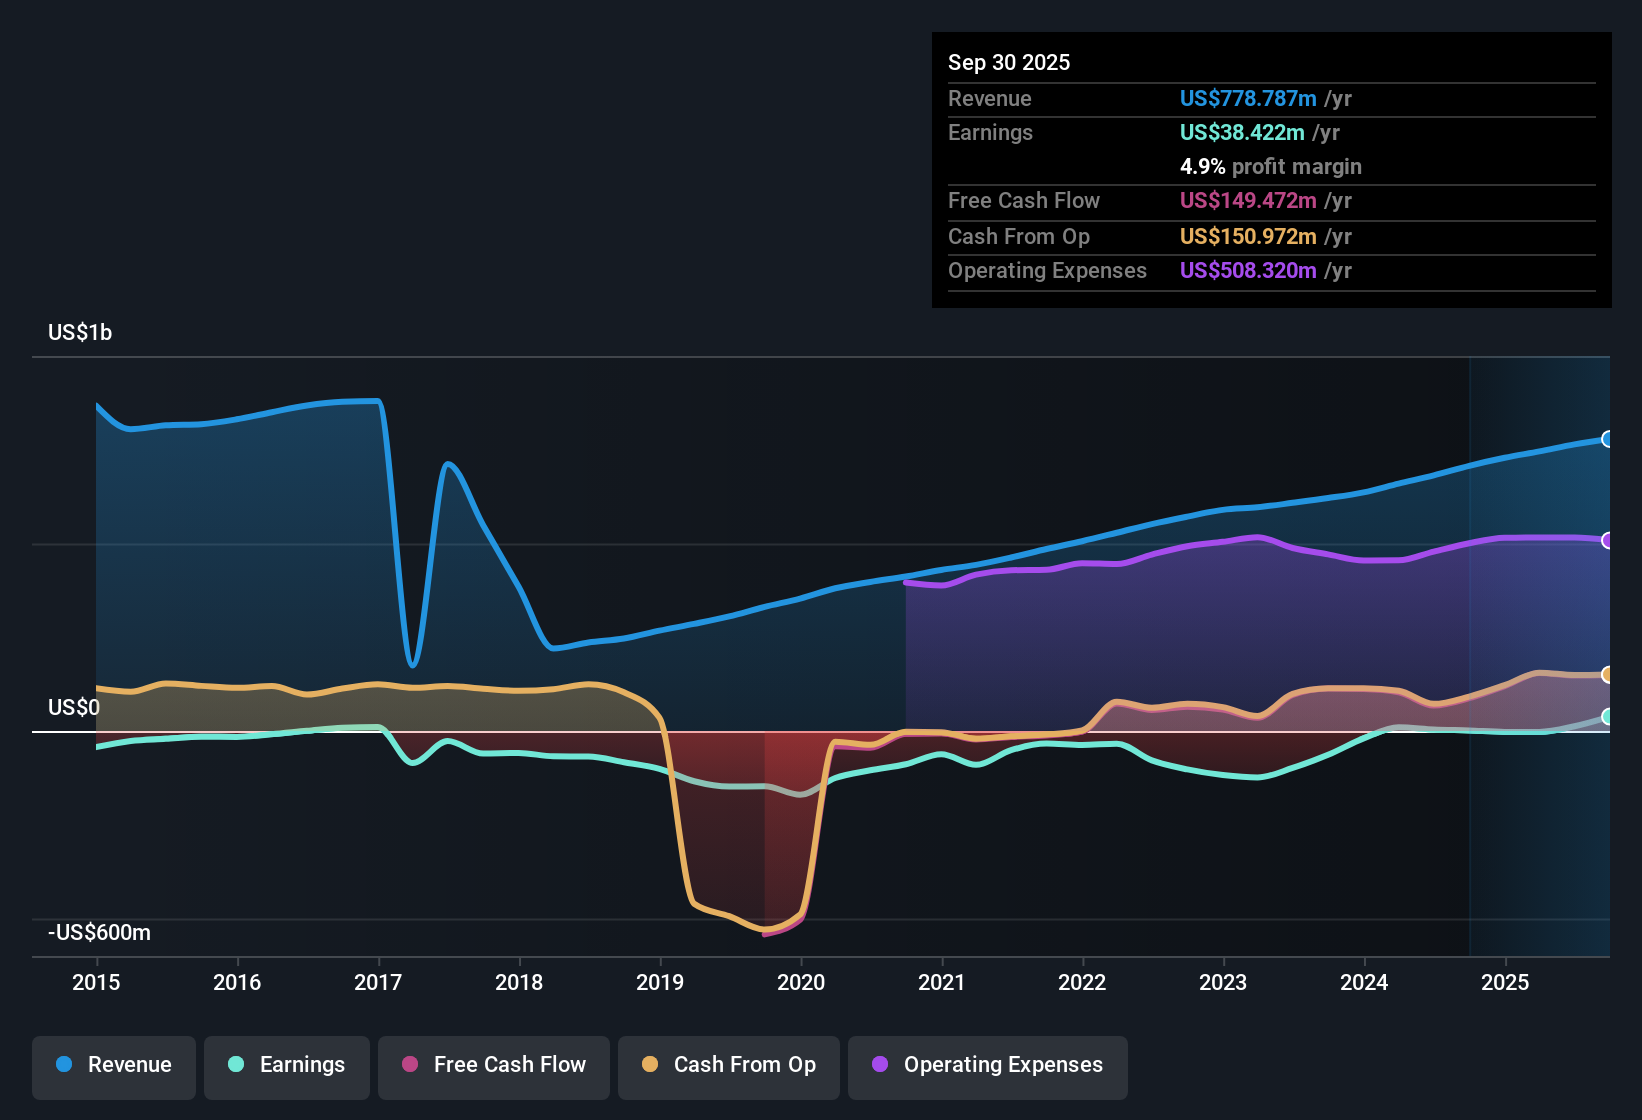Click the pink Free Cash Flow legend dot
The image size is (1642, 1120).
(409, 1065)
